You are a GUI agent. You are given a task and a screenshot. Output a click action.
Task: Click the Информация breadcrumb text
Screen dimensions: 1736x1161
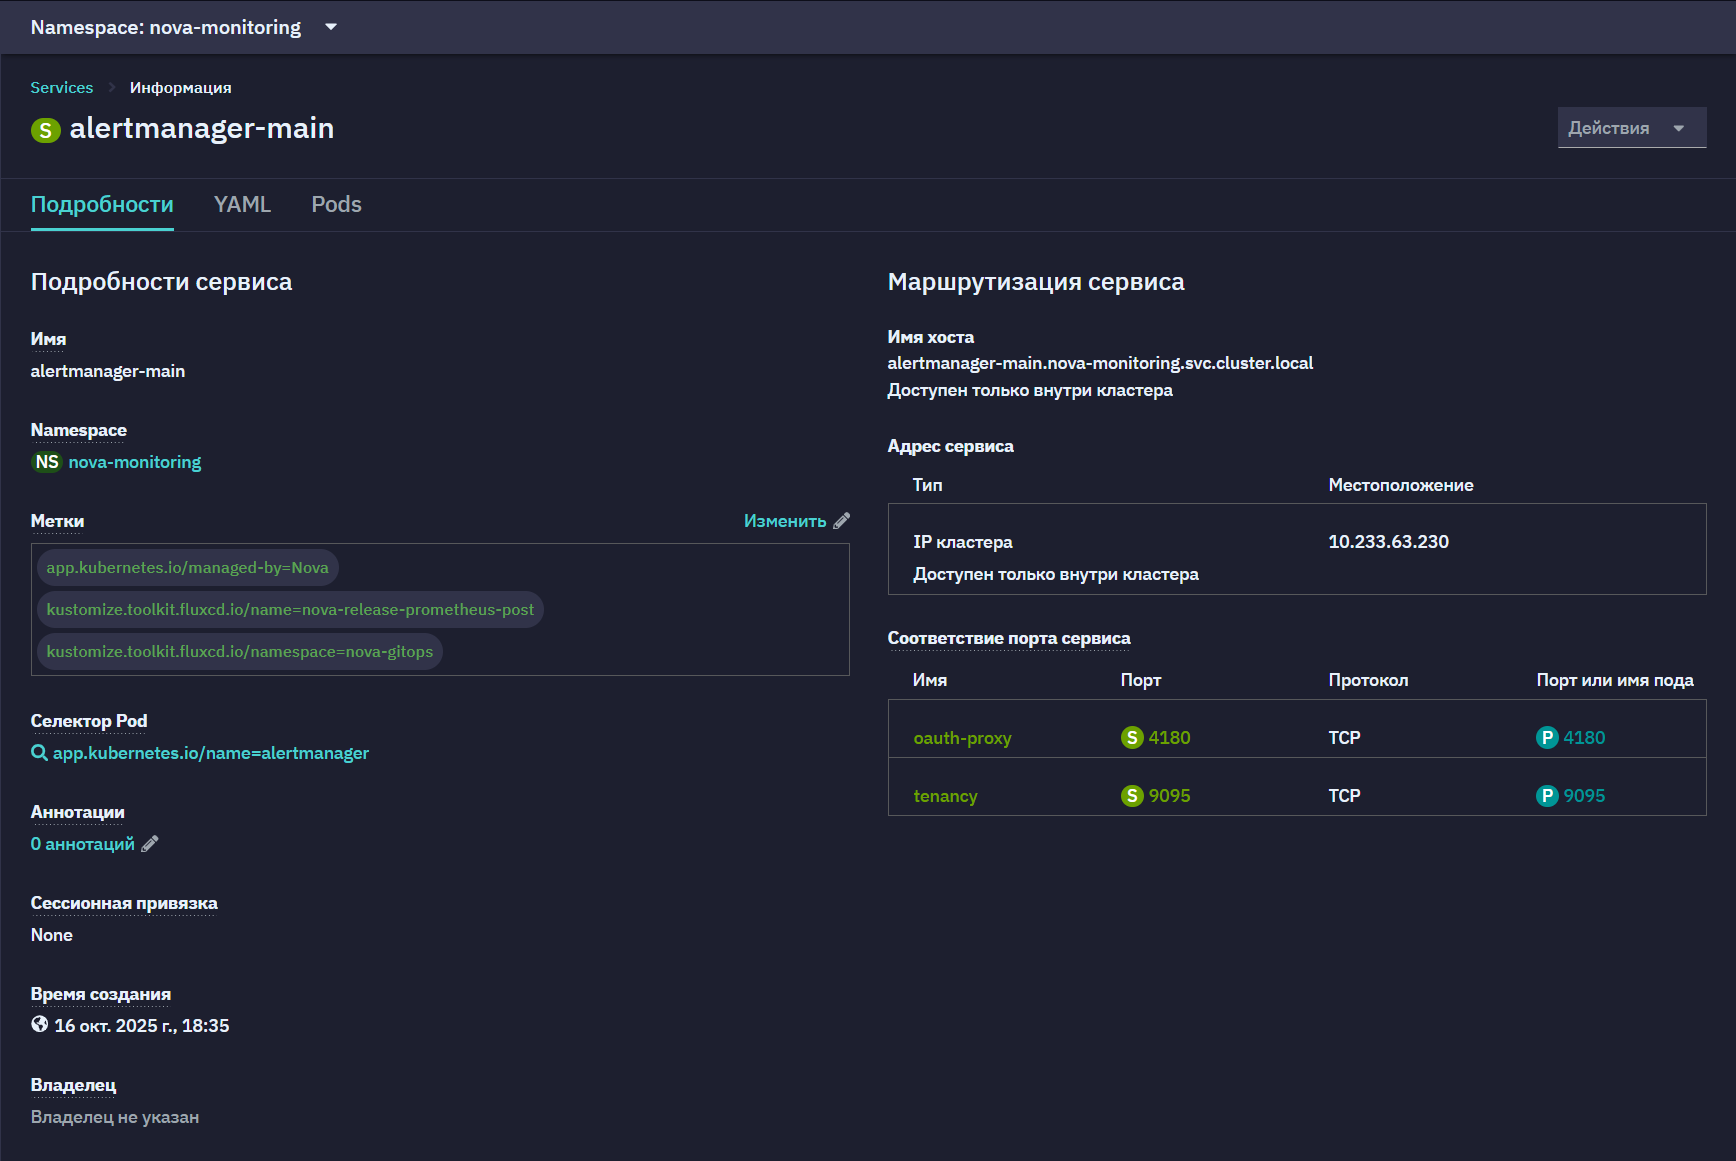point(180,88)
